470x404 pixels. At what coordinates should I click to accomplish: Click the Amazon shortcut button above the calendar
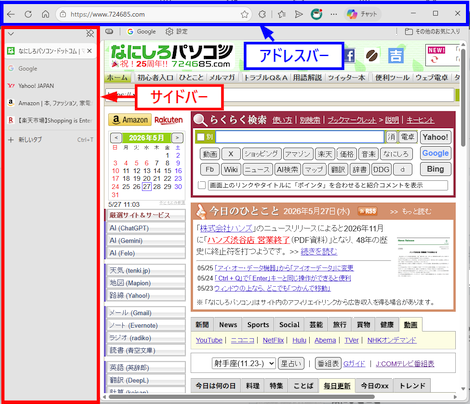pyautogui.click(x=130, y=120)
